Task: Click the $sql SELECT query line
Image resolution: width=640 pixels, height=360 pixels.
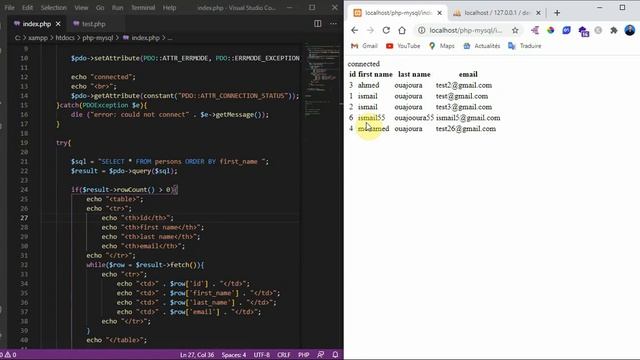Action: click(x=170, y=162)
